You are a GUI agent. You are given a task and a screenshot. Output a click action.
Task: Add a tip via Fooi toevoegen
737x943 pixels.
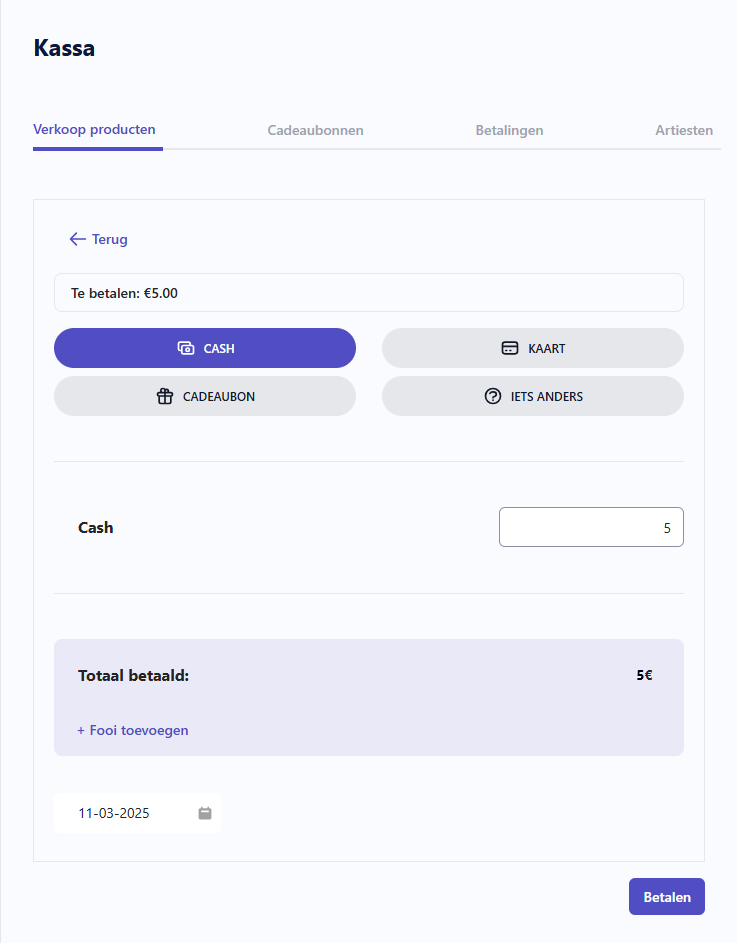coord(132,730)
